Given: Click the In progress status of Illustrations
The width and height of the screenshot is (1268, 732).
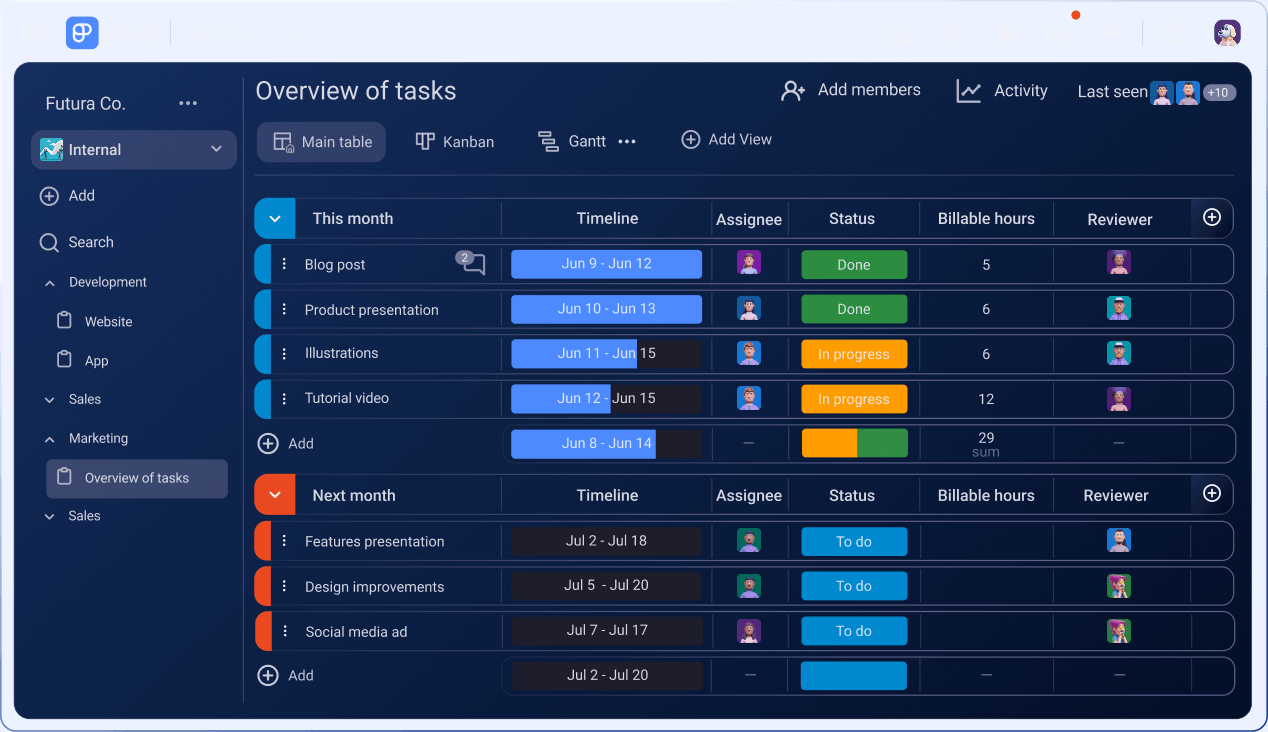Looking at the screenshot, I should click(x=853, y=354).
